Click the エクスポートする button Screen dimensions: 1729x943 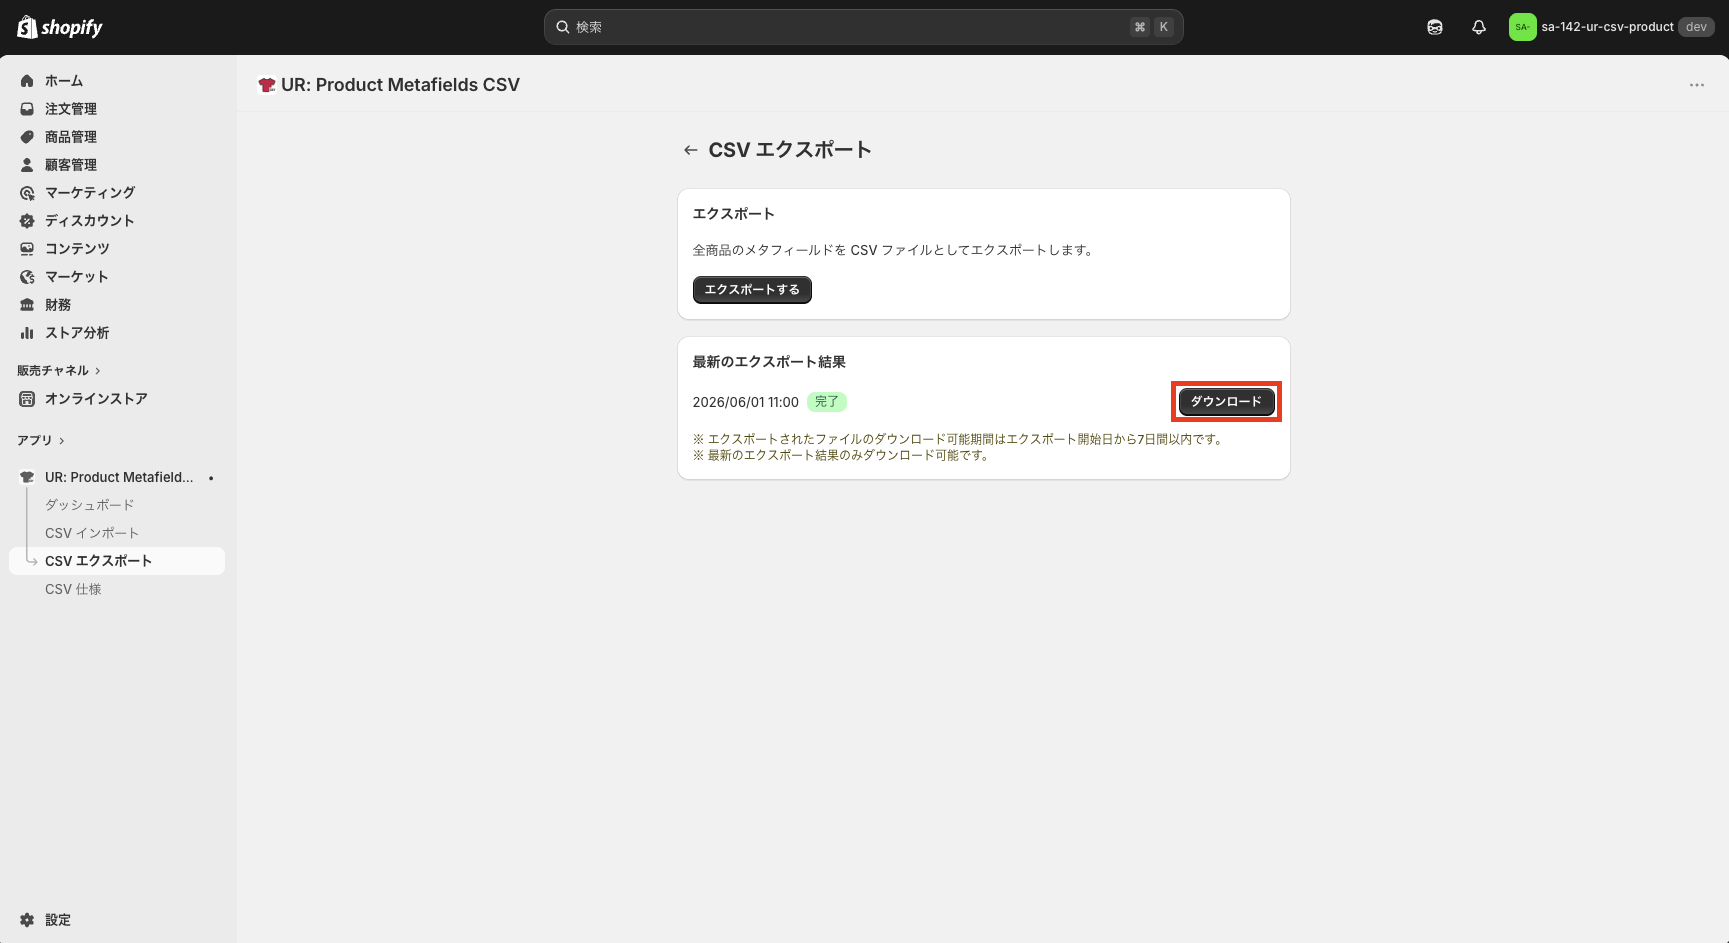(752, 290)
